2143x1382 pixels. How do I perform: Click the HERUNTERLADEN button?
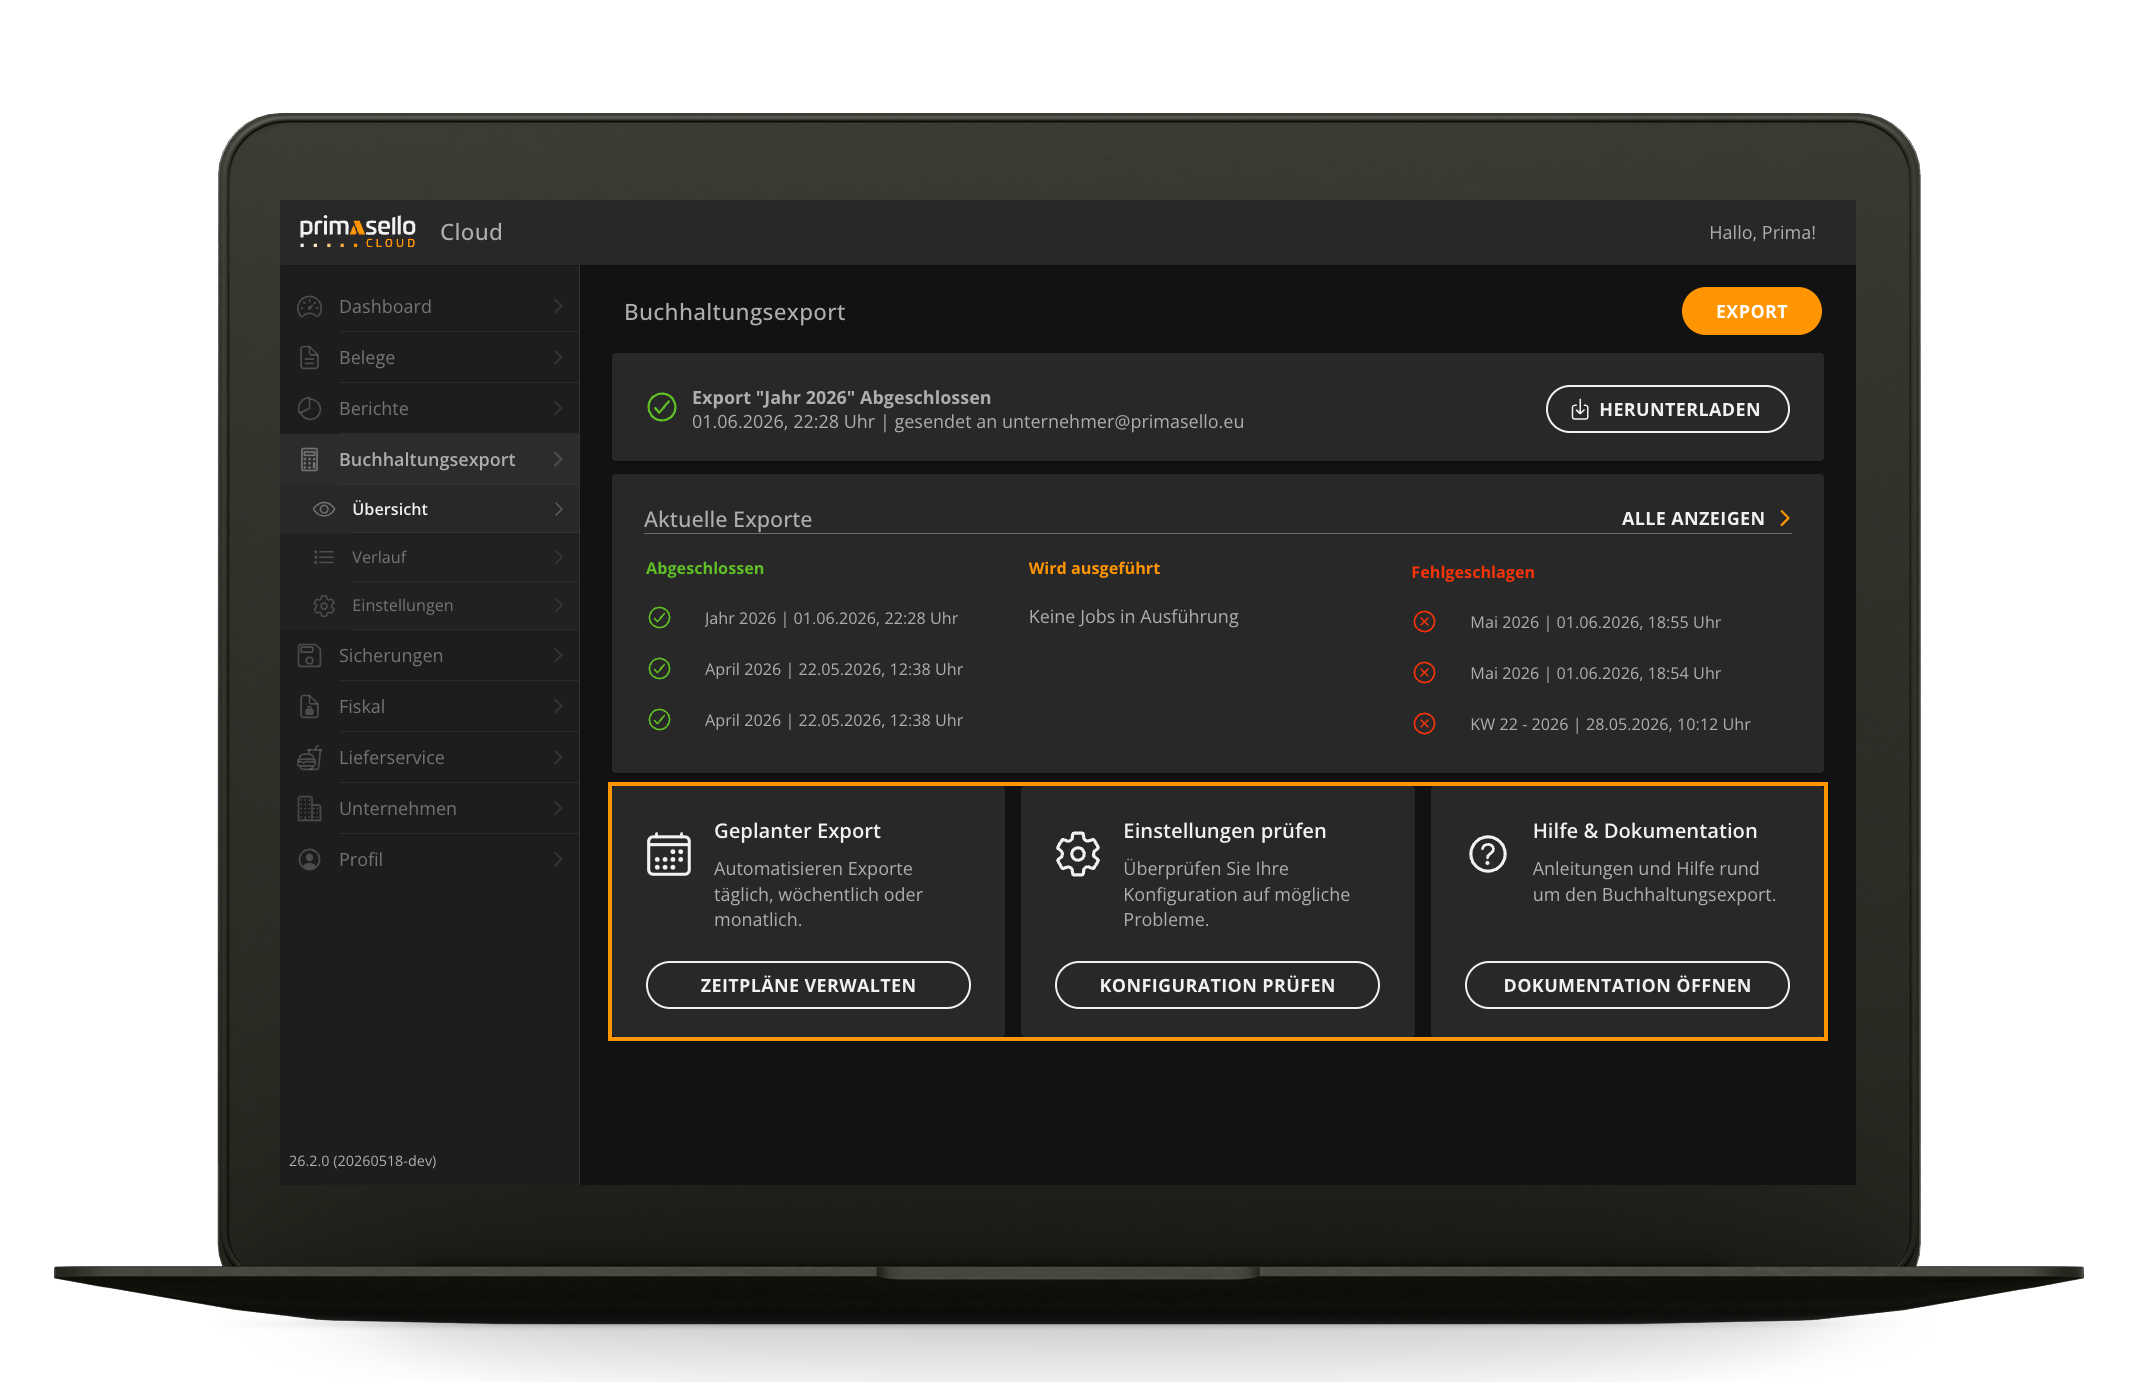[1667, 409]
